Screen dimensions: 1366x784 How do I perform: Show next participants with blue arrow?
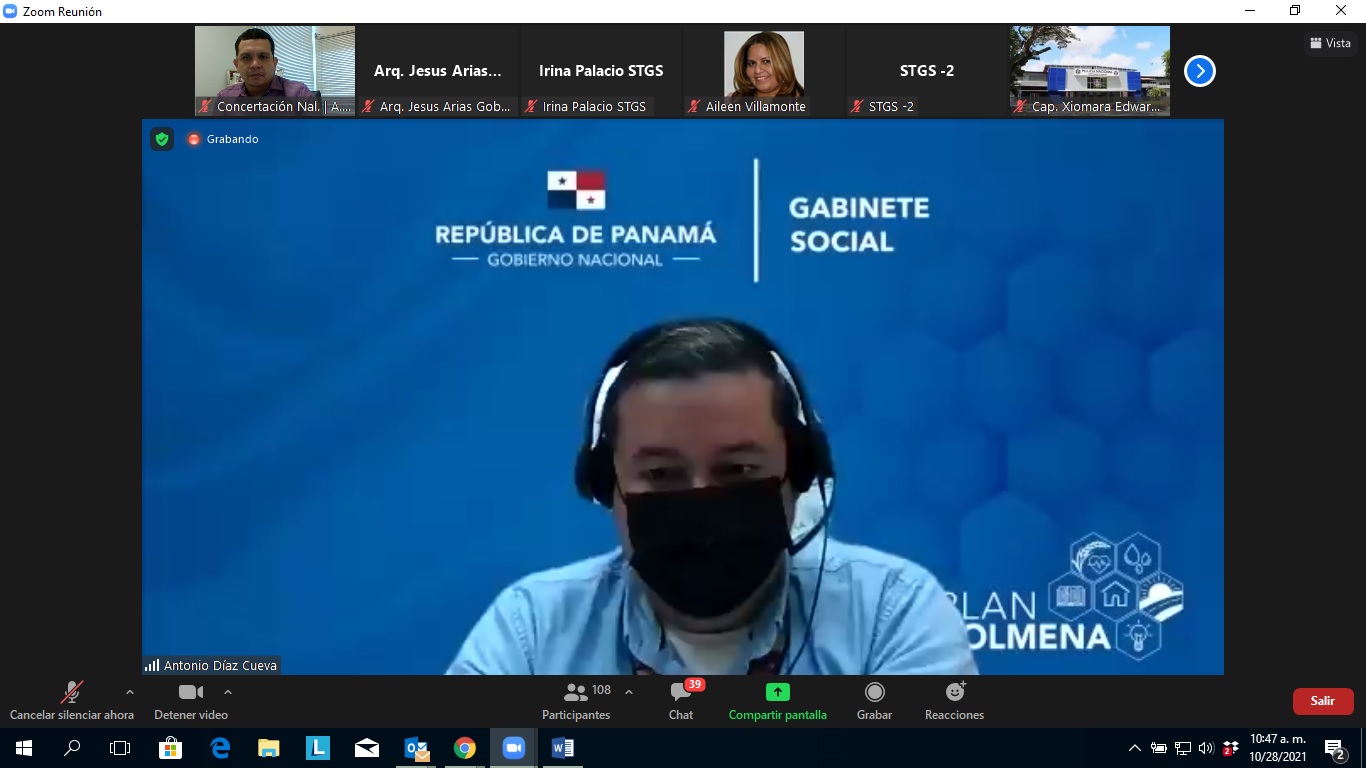pos(1199,71)
